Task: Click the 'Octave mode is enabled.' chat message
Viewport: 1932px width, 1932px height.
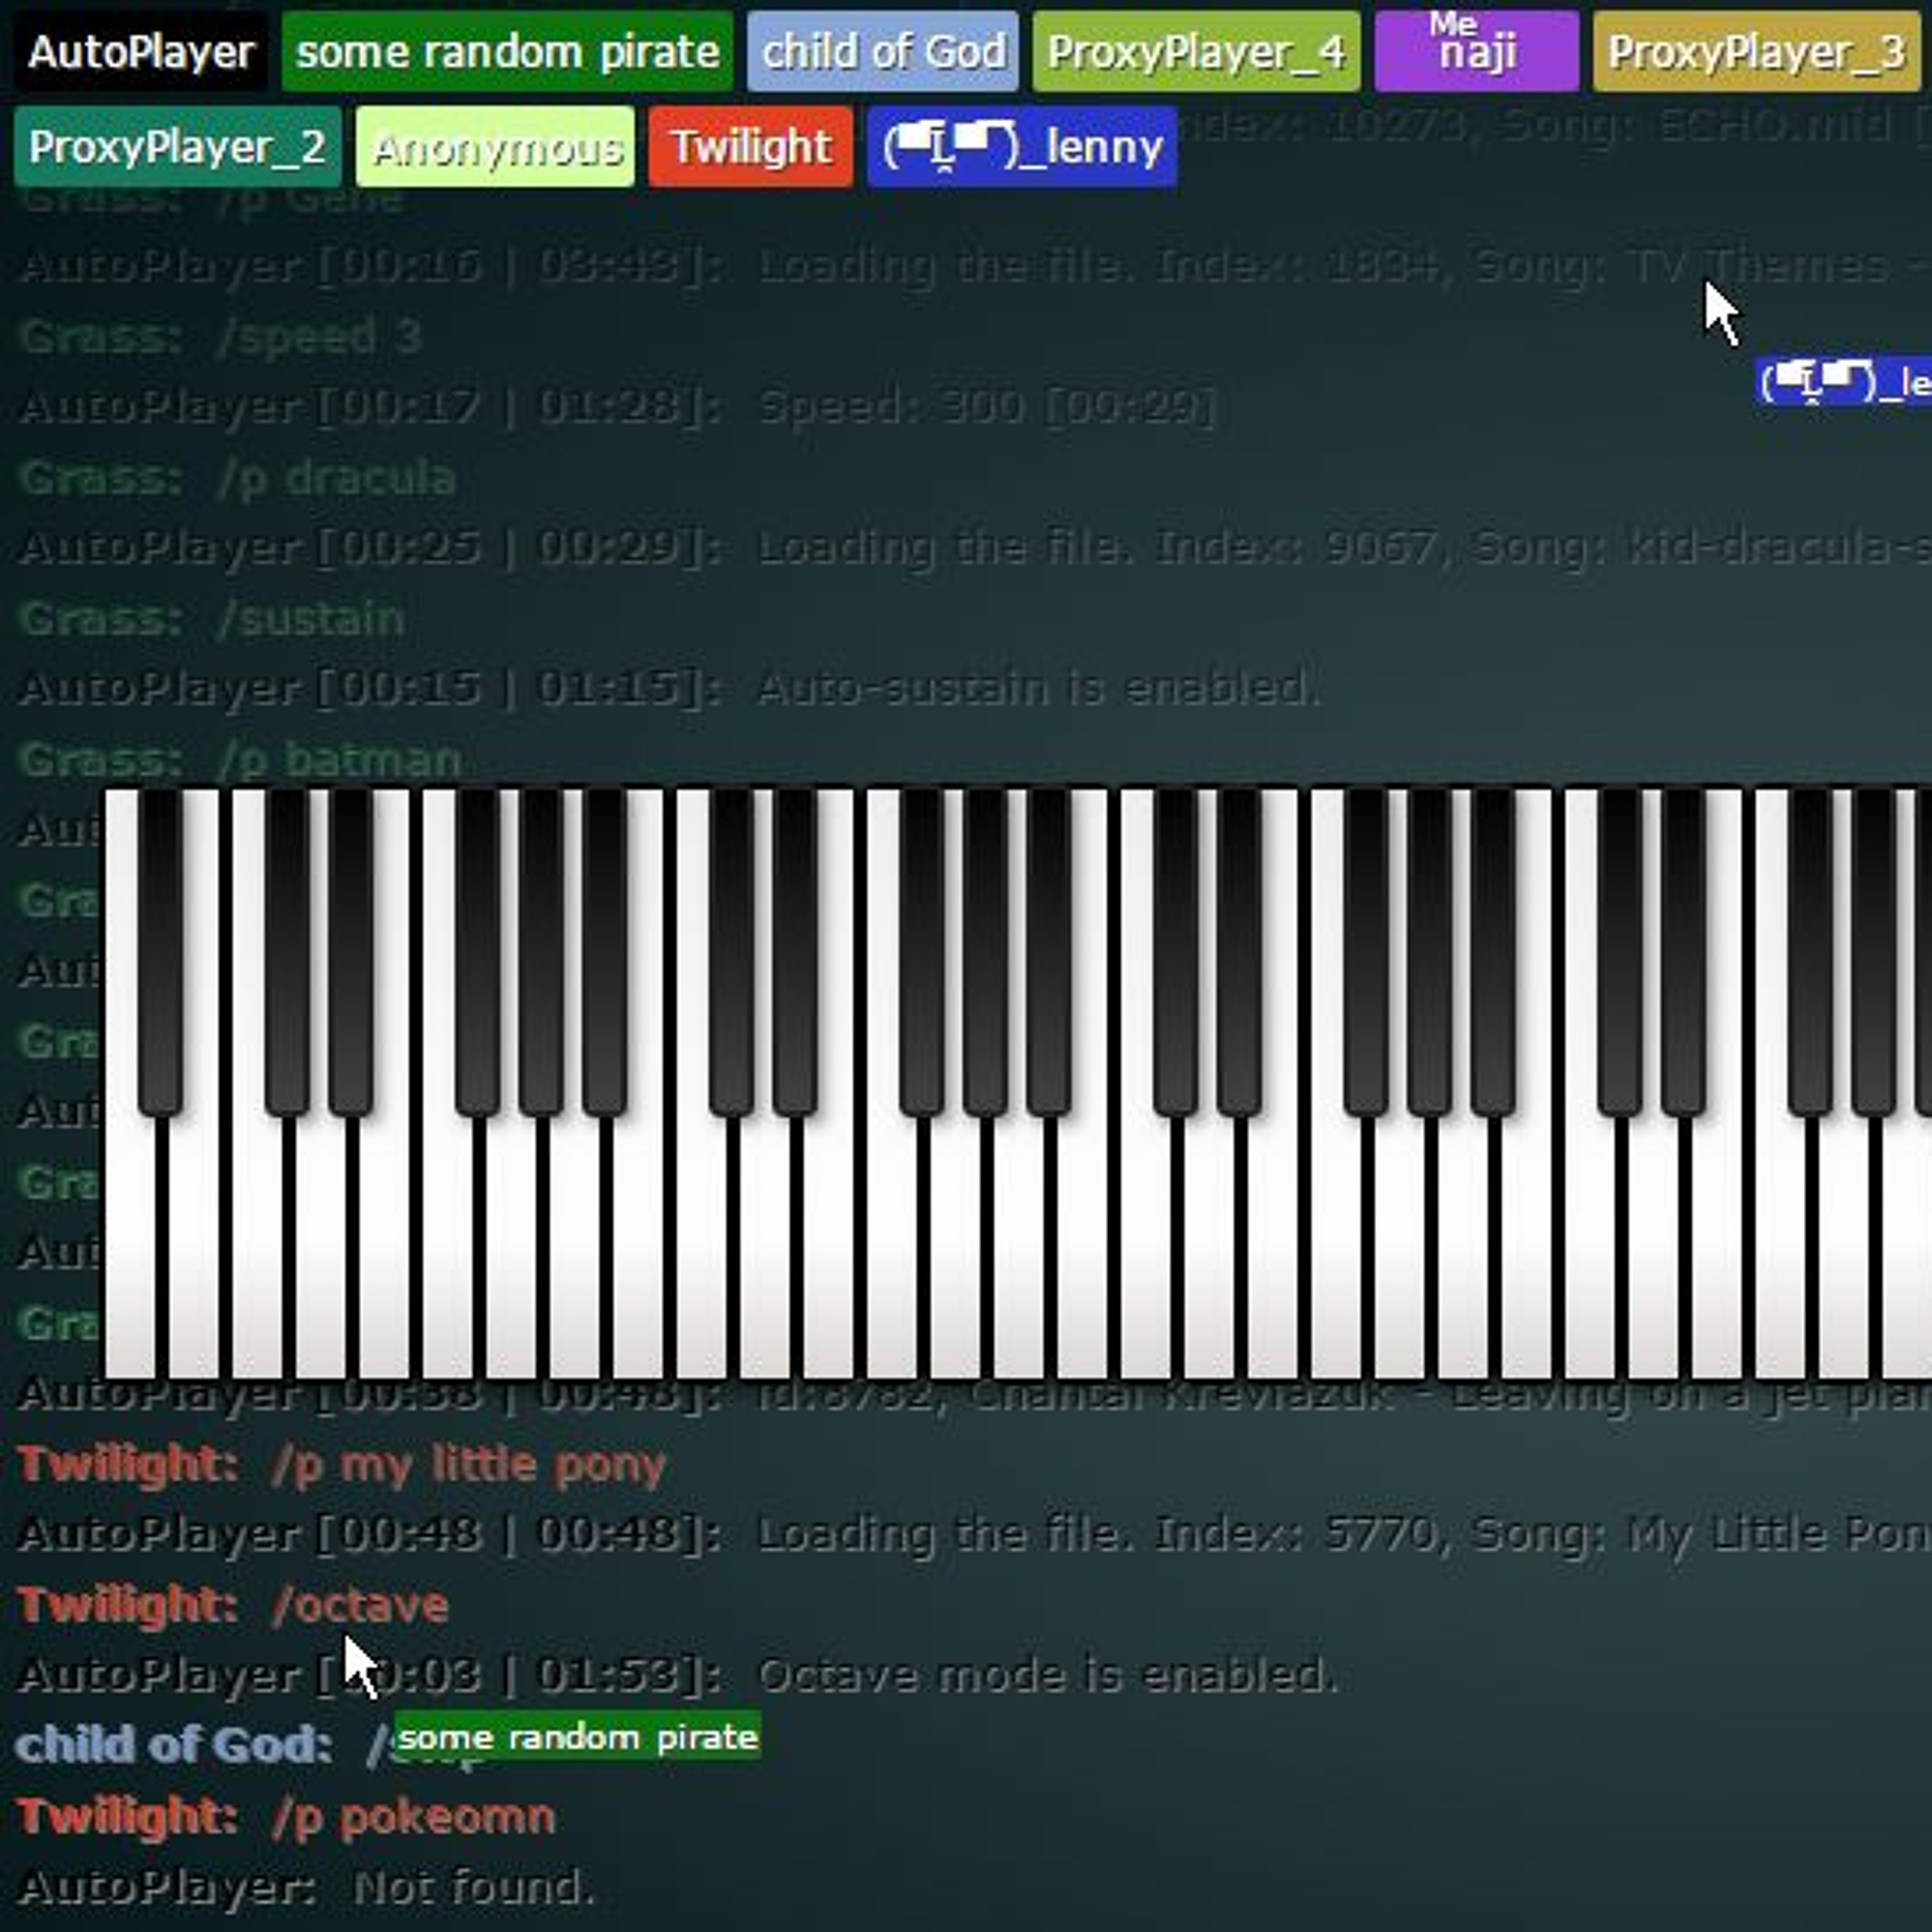Action: pyautogui.click(x=1046, y=1675)
